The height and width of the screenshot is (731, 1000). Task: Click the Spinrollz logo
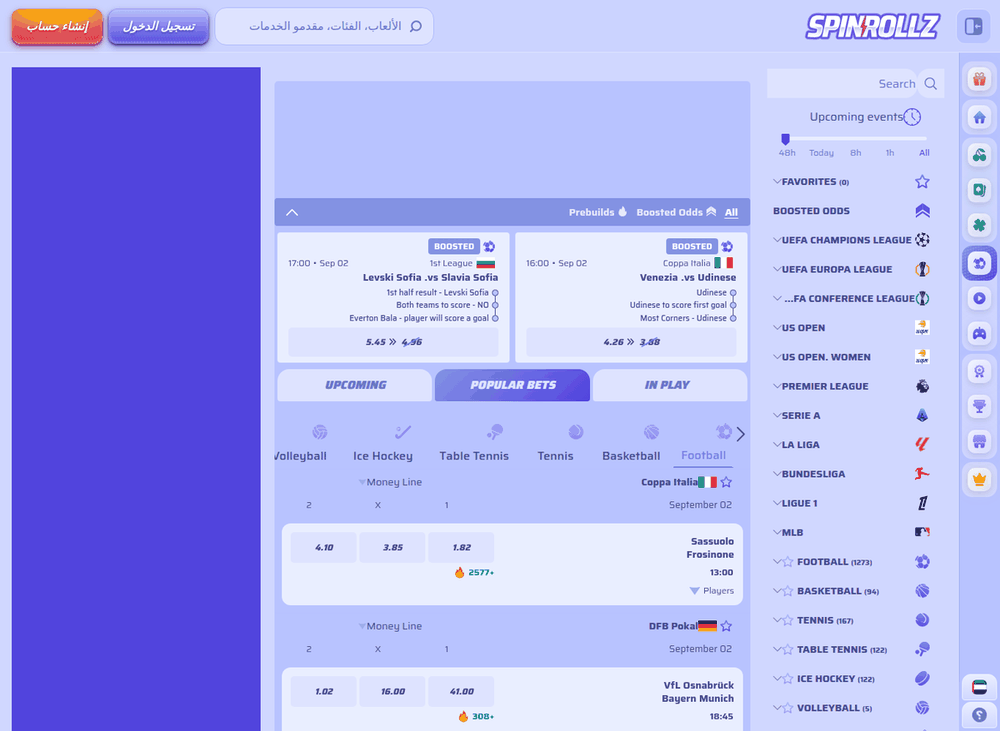(x=872, y=27)
